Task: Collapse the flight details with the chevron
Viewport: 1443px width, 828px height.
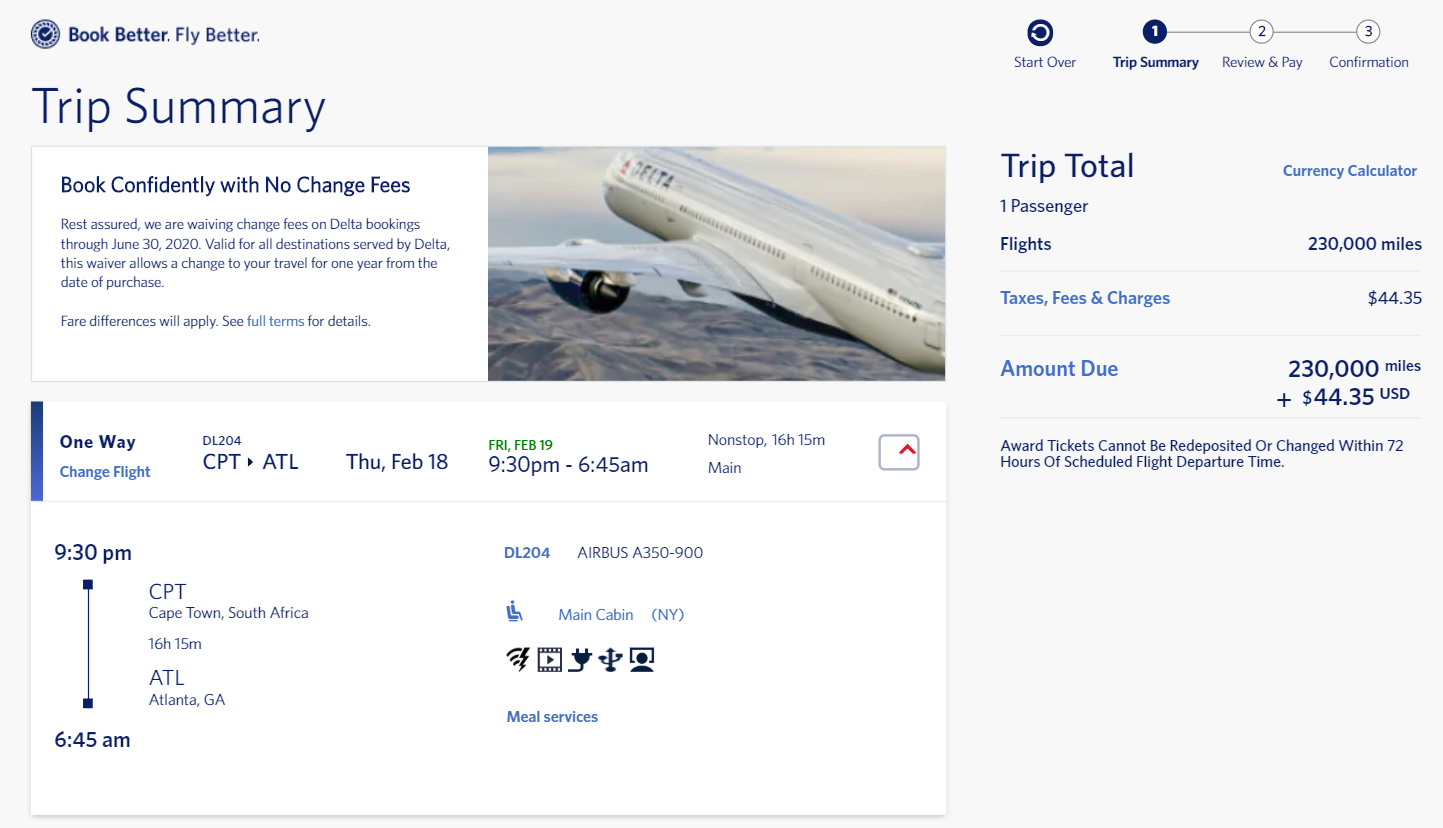Action: (x=898, y=451)
